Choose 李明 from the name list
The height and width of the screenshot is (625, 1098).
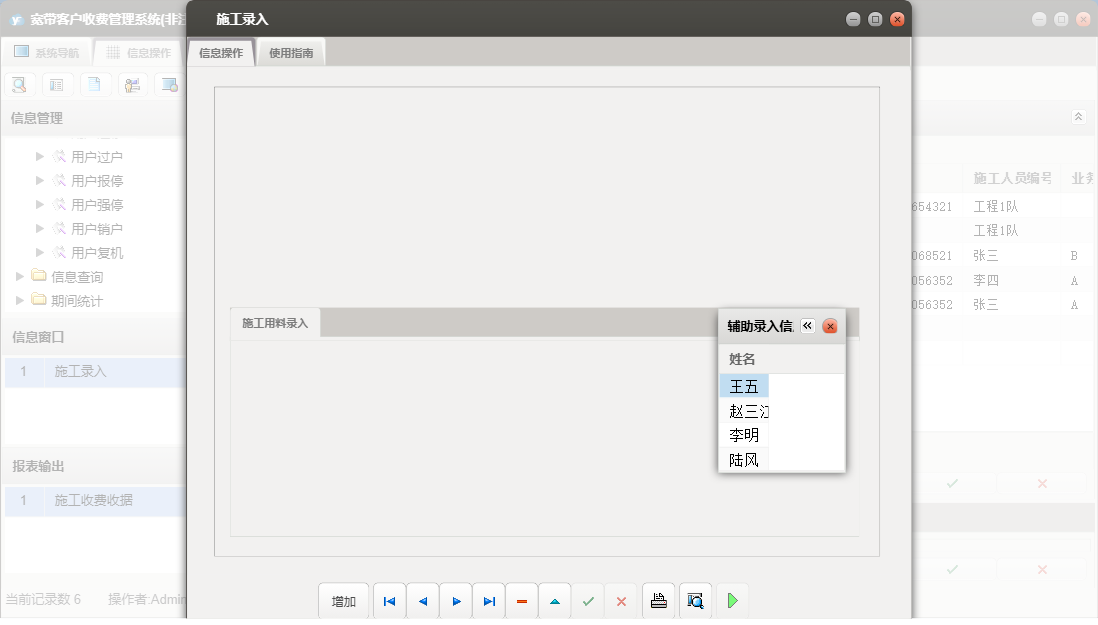point(744,435)
